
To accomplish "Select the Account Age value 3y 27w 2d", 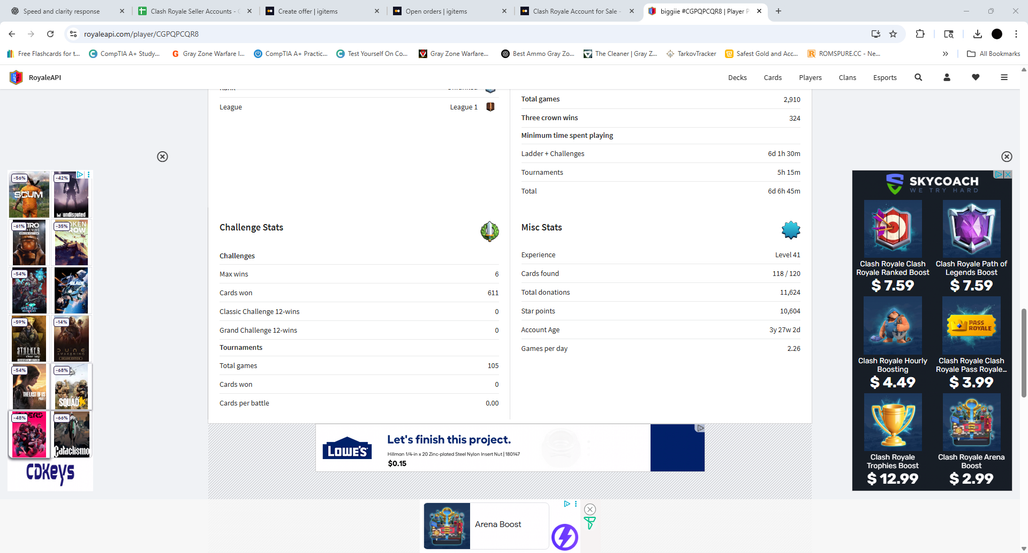I will tap(784, 330).
